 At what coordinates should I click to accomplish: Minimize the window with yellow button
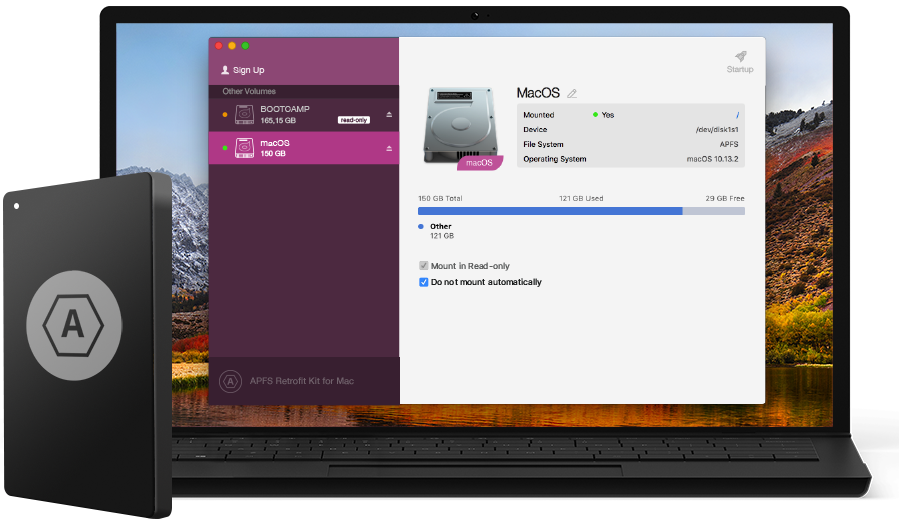232,46
